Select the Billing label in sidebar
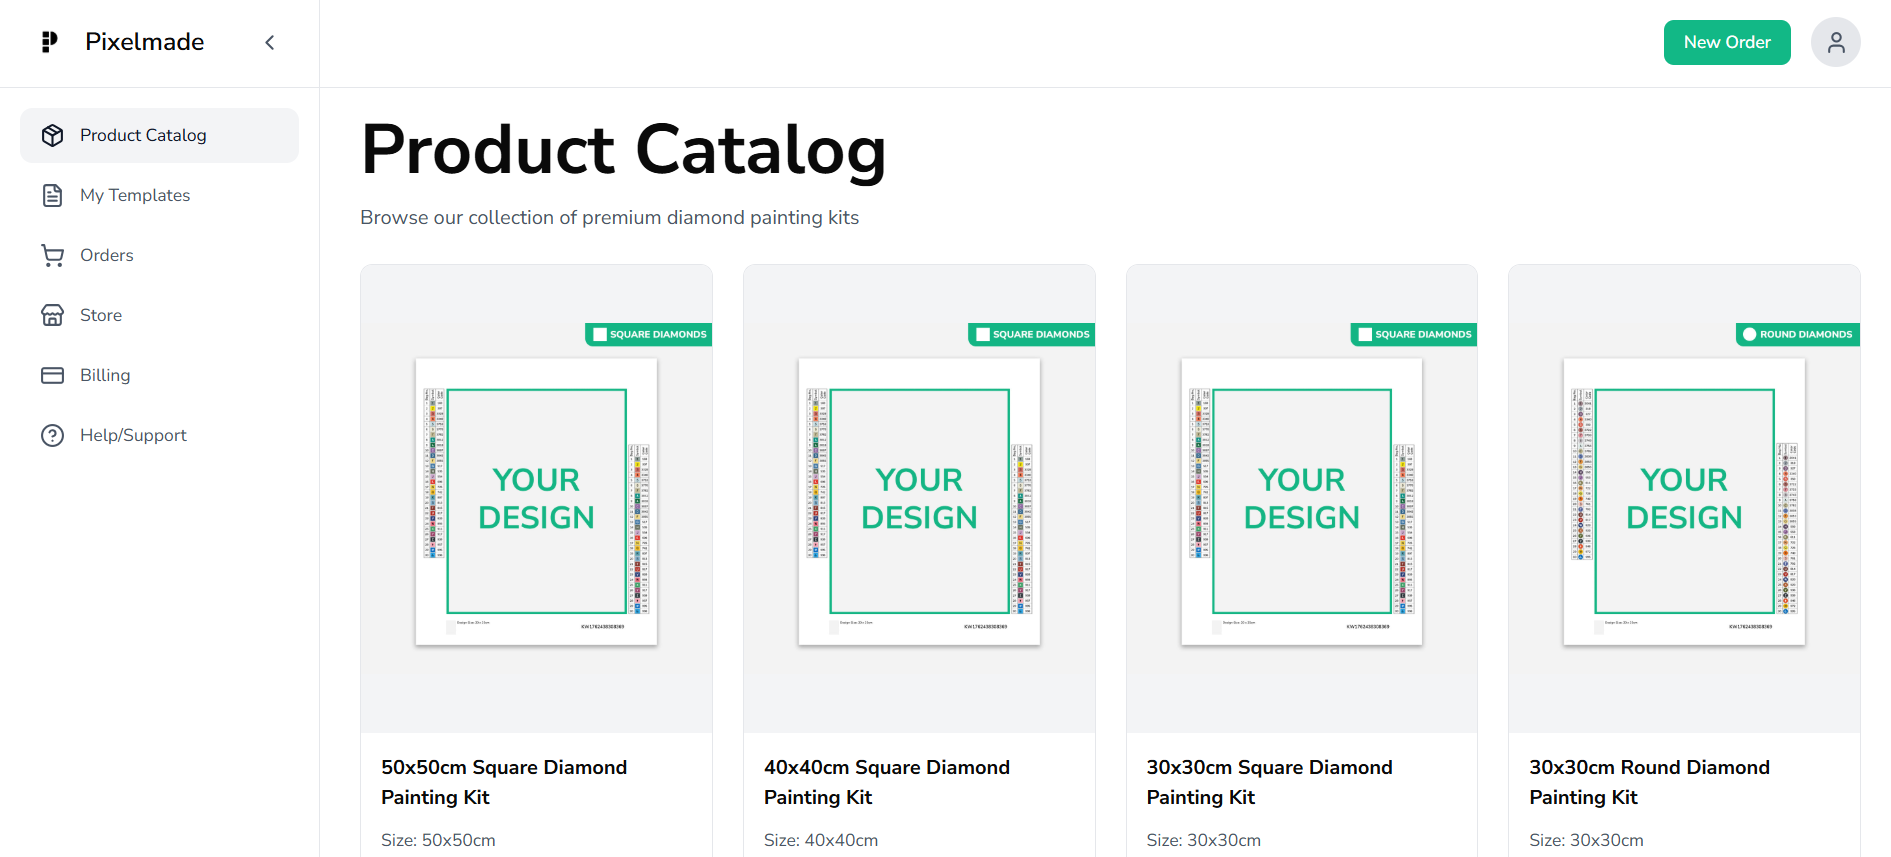 105,375
